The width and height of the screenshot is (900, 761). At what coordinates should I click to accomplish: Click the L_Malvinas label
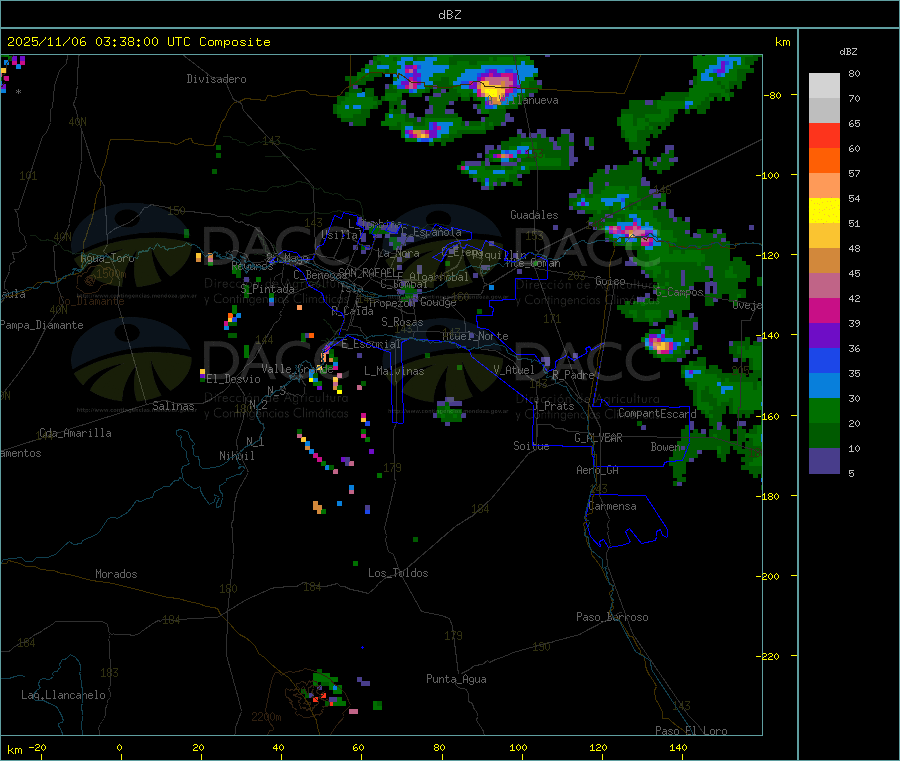pyautogui.click(x=394, y=371)
